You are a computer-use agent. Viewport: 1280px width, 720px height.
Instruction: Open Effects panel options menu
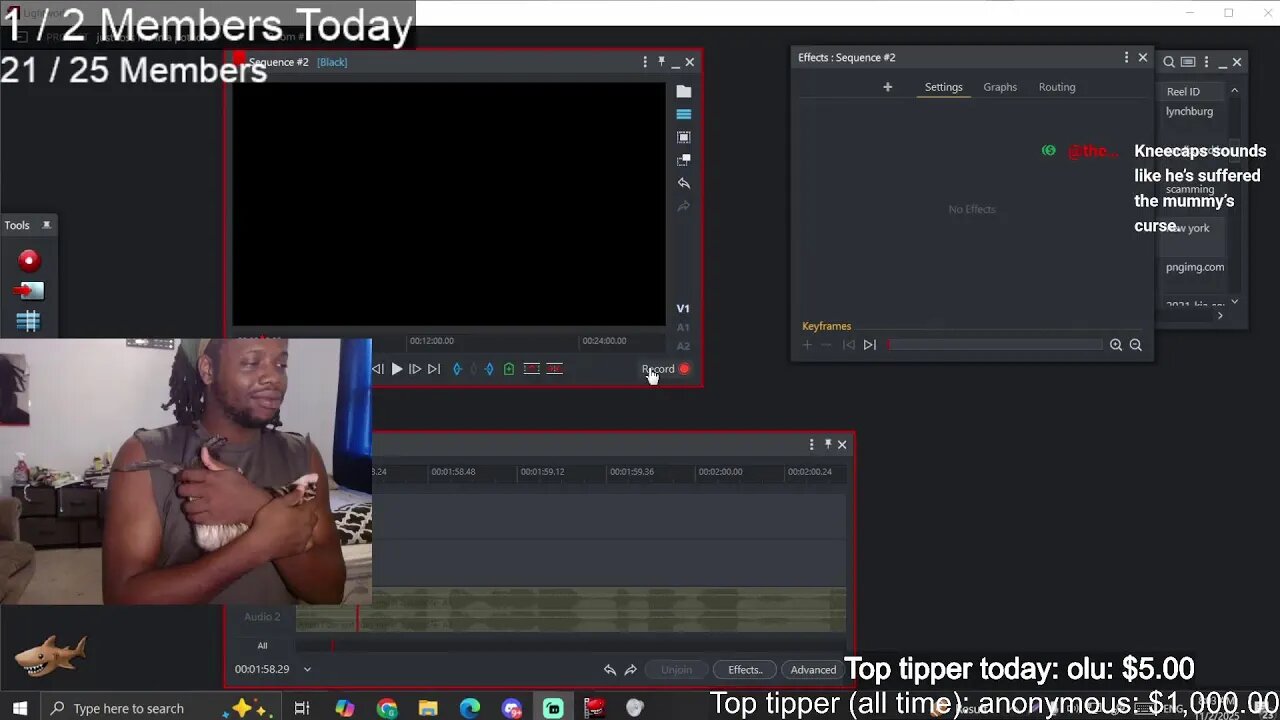(x=1126, y=58)
